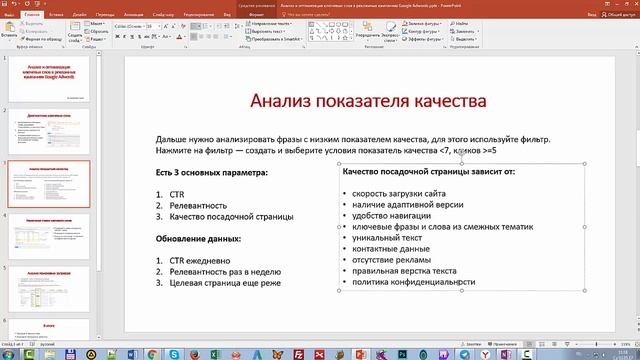Open Quick Styles (Экспресс-стили) gallery
Viewport: 640px width, 360px height.
[x=391, y=31]
